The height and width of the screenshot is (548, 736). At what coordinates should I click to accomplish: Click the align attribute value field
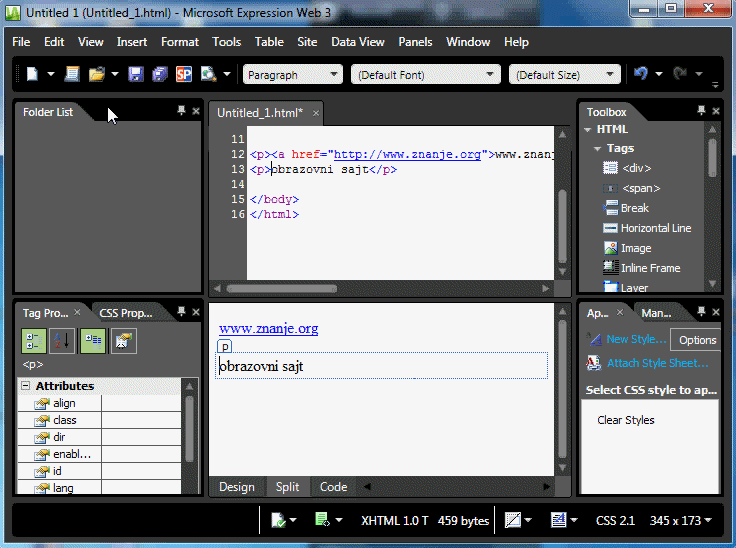(x=141, y=404)
